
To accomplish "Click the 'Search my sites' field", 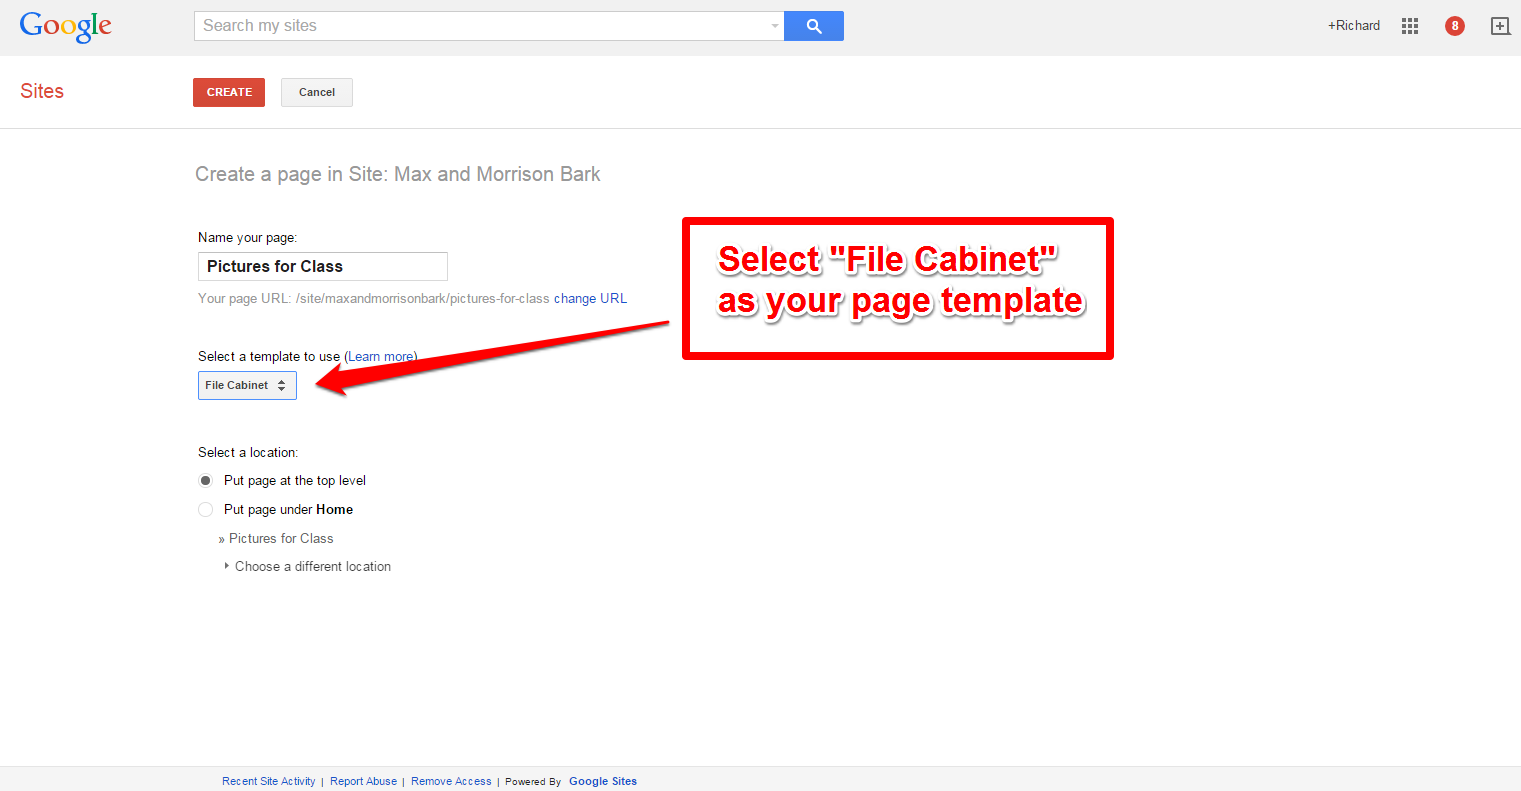I will tap(489, 26).
